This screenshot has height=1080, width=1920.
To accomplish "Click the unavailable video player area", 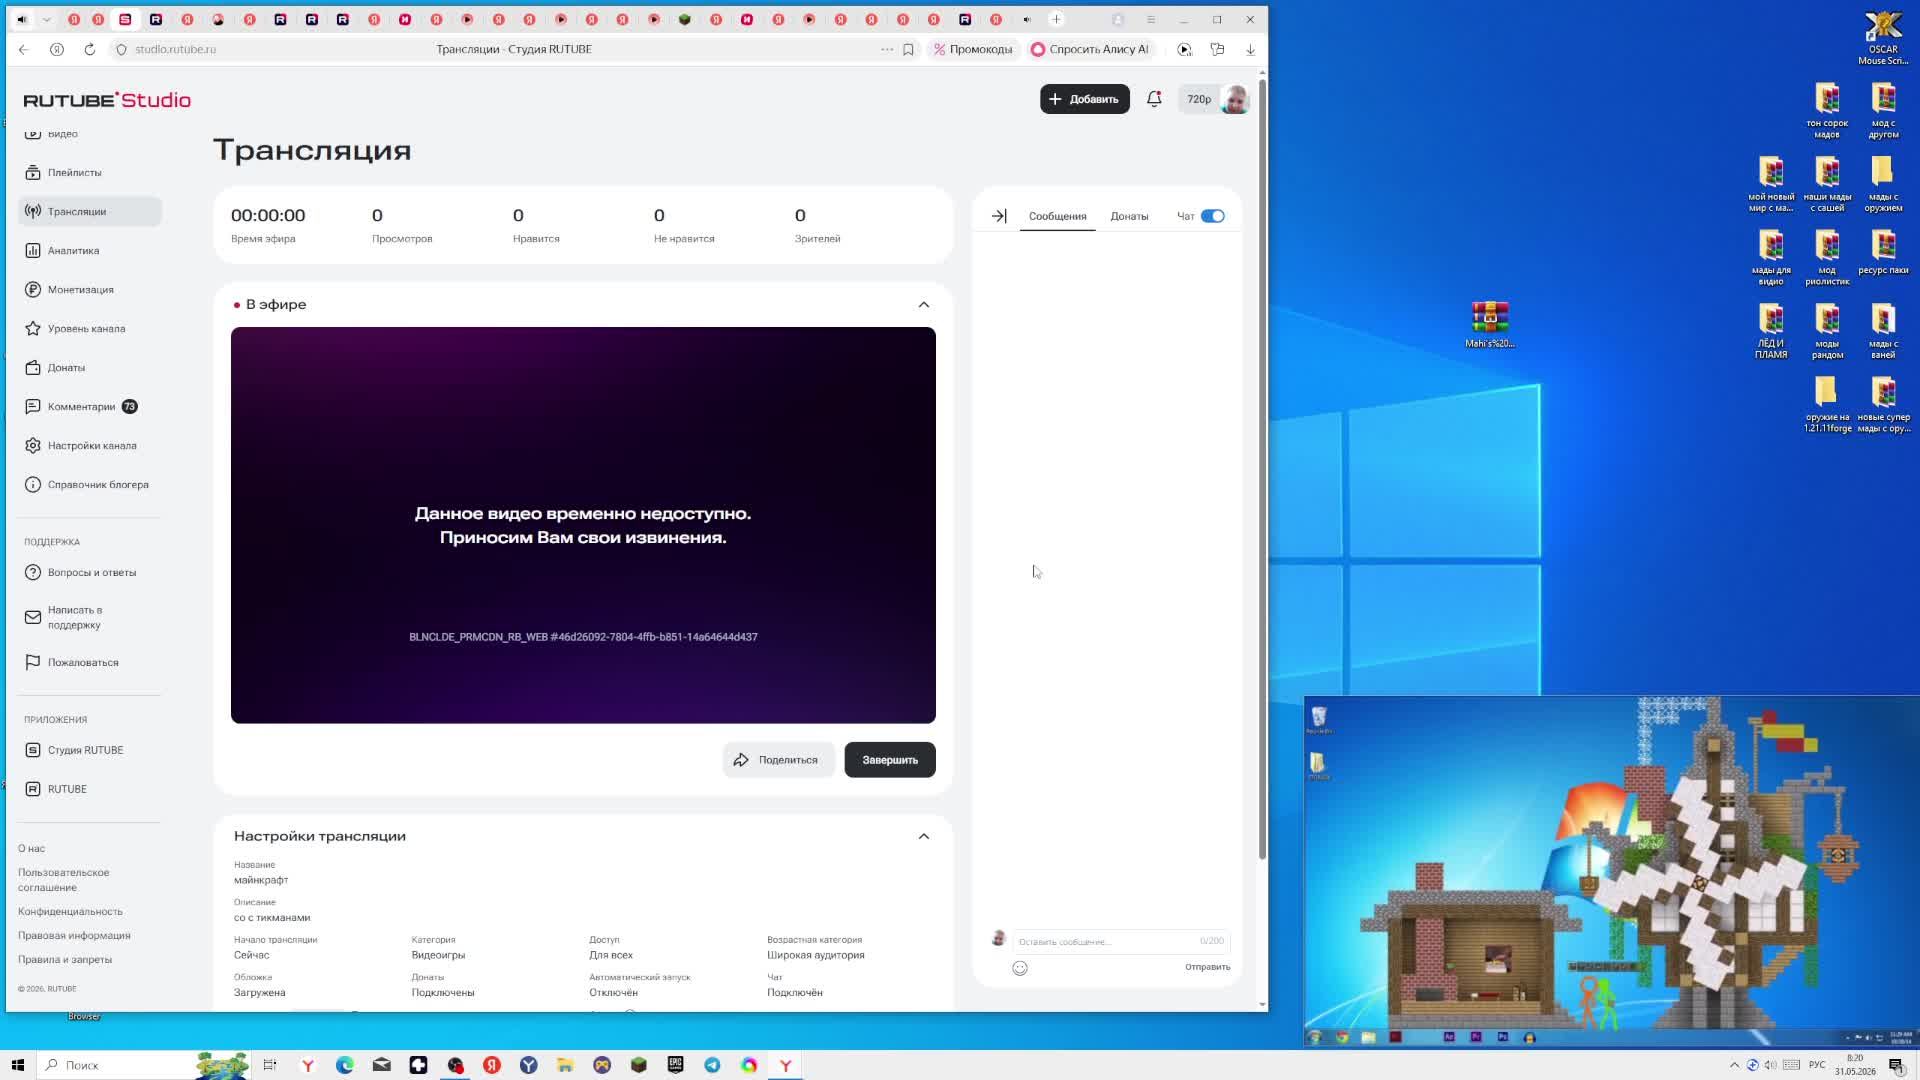I will (x=583, y=525).
